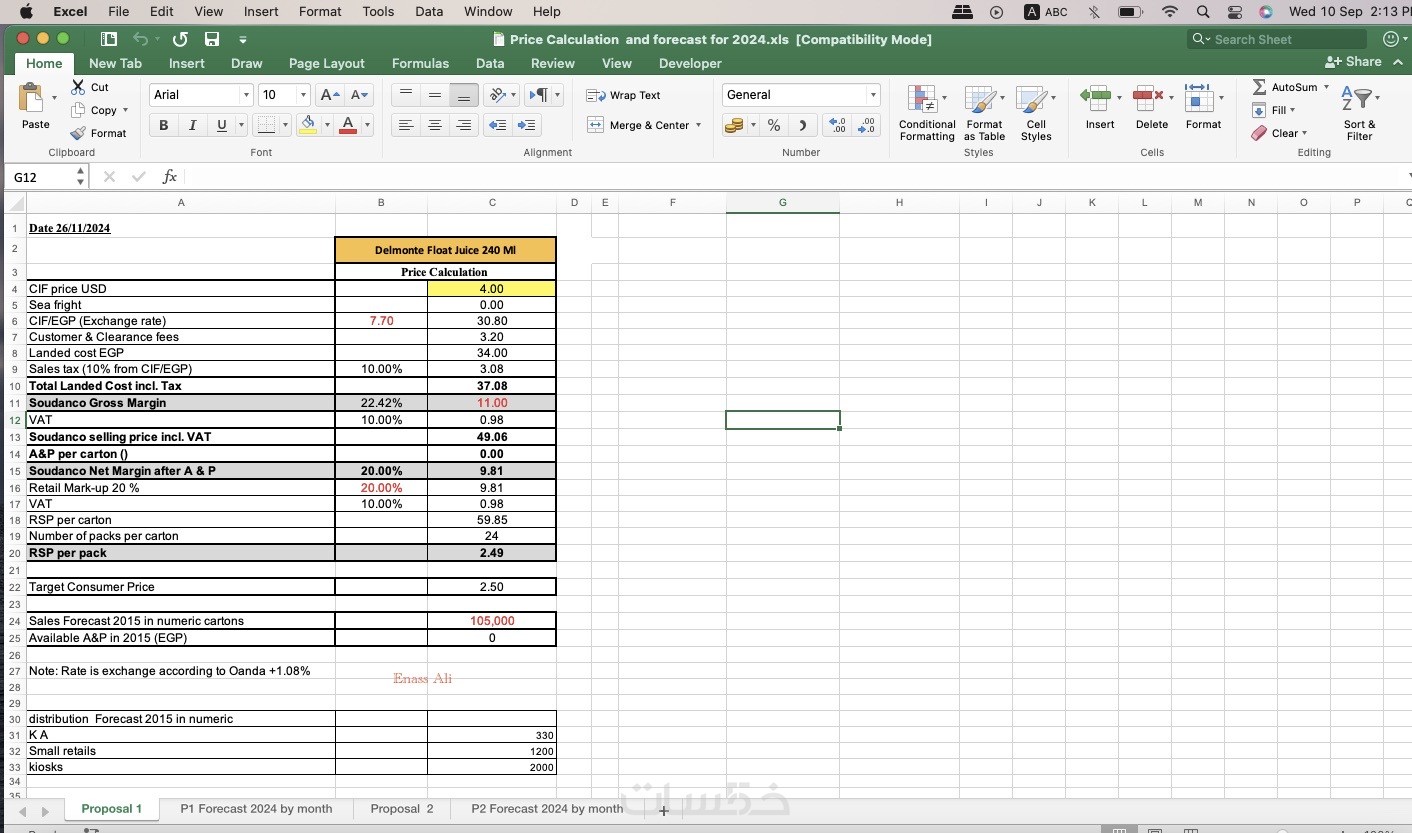Go to the Developer ribbon tab
The image size is (1412, 833).
690,63
